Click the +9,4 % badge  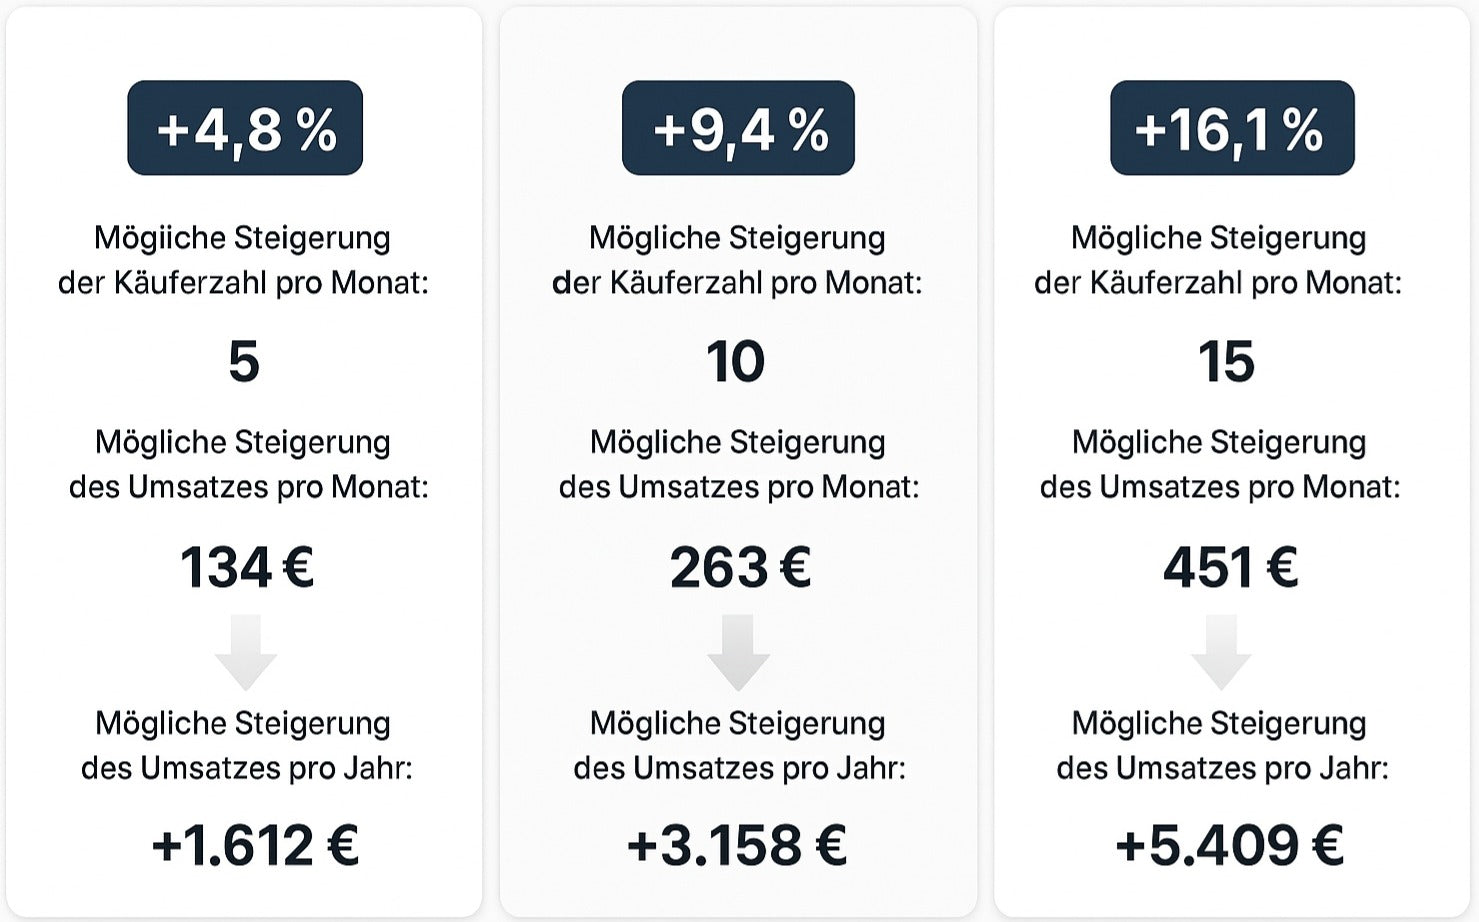738,128
